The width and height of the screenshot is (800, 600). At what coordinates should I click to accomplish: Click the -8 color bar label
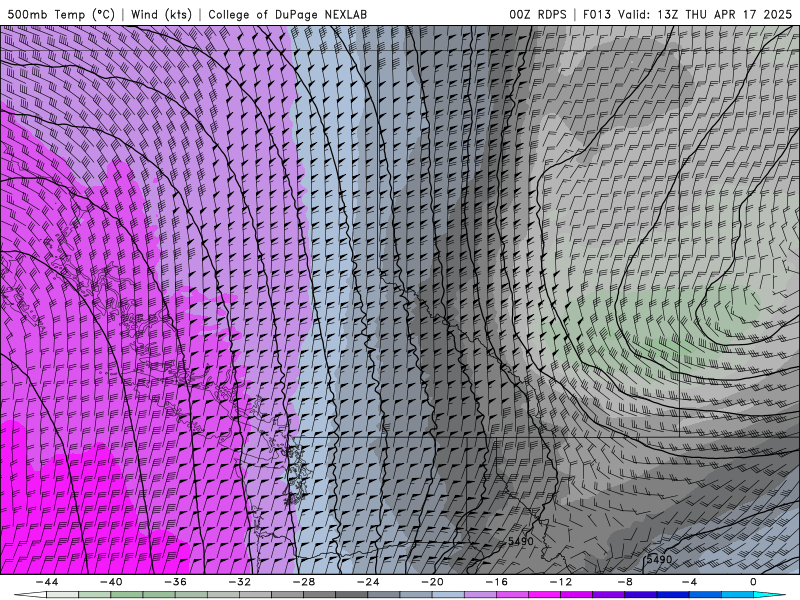[625, 582]
